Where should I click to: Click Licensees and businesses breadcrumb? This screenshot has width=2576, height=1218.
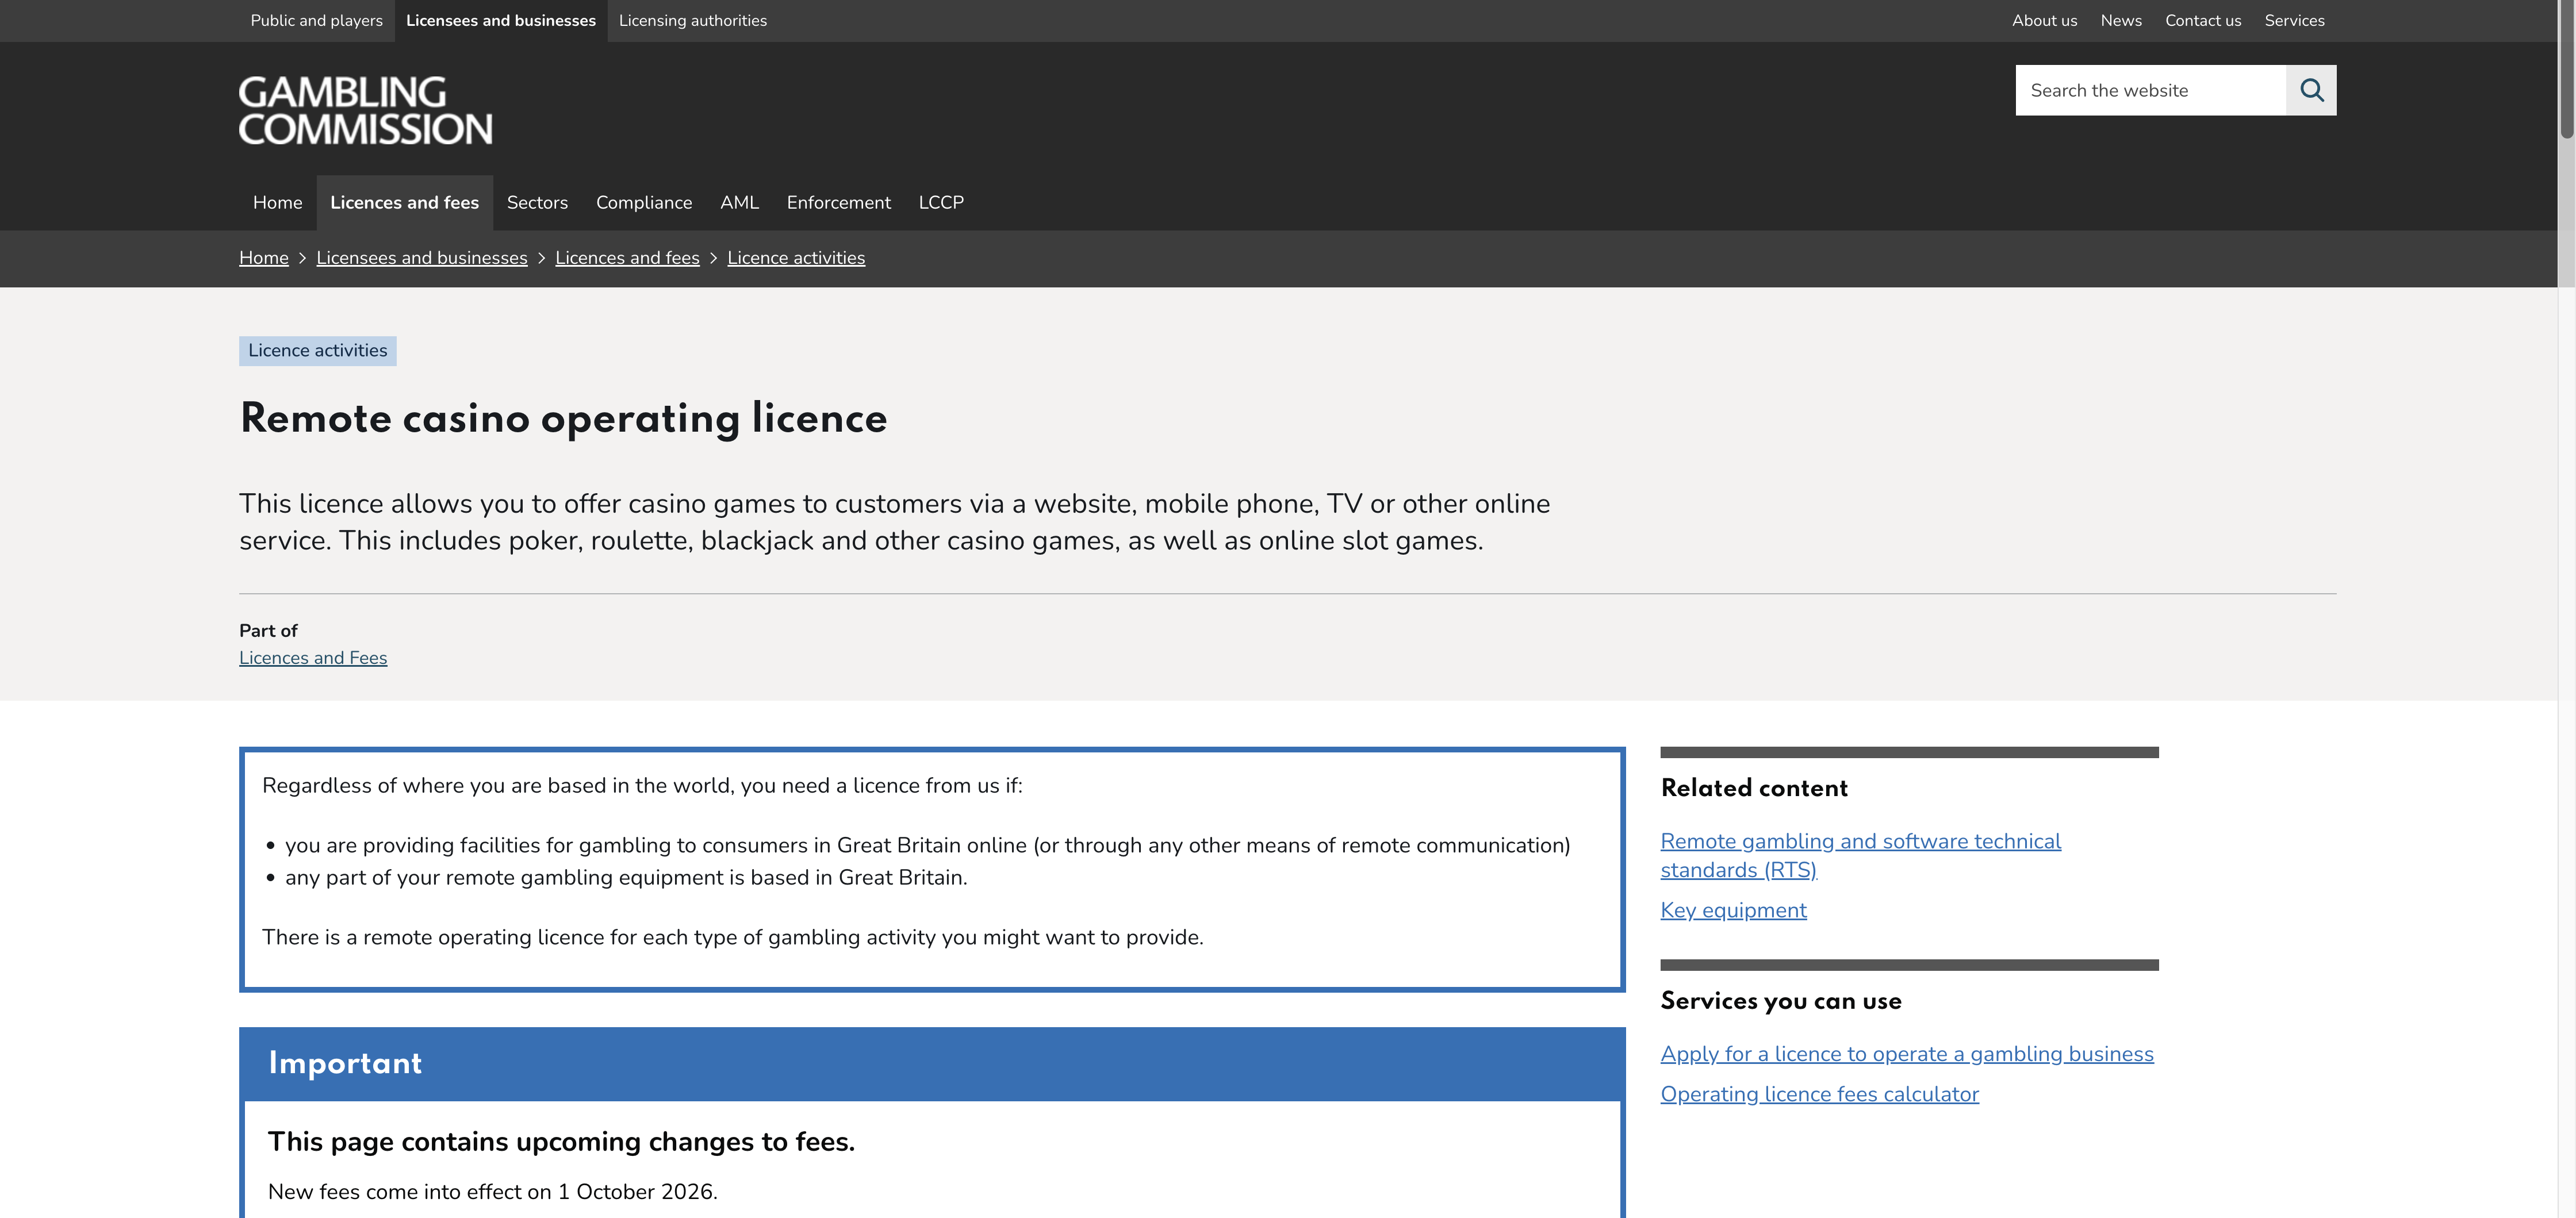[422, 258]
